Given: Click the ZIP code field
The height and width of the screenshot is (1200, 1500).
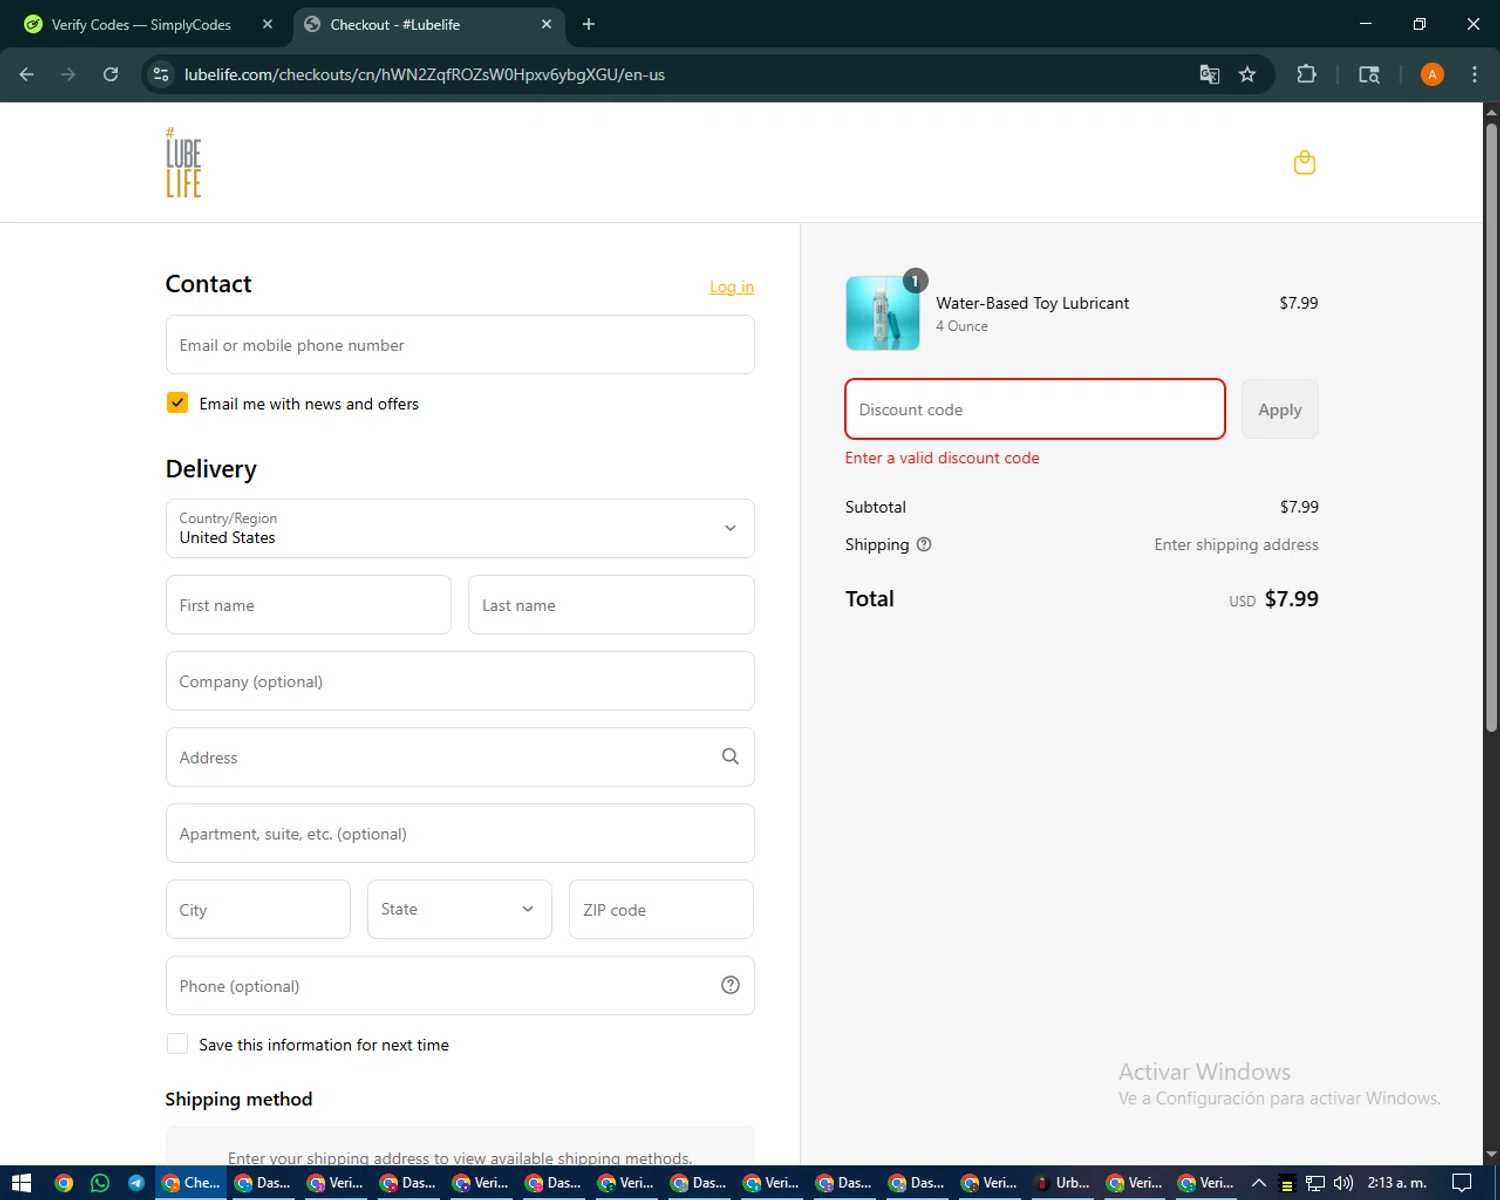Looking at the screenshot, I should coord(661,909).
